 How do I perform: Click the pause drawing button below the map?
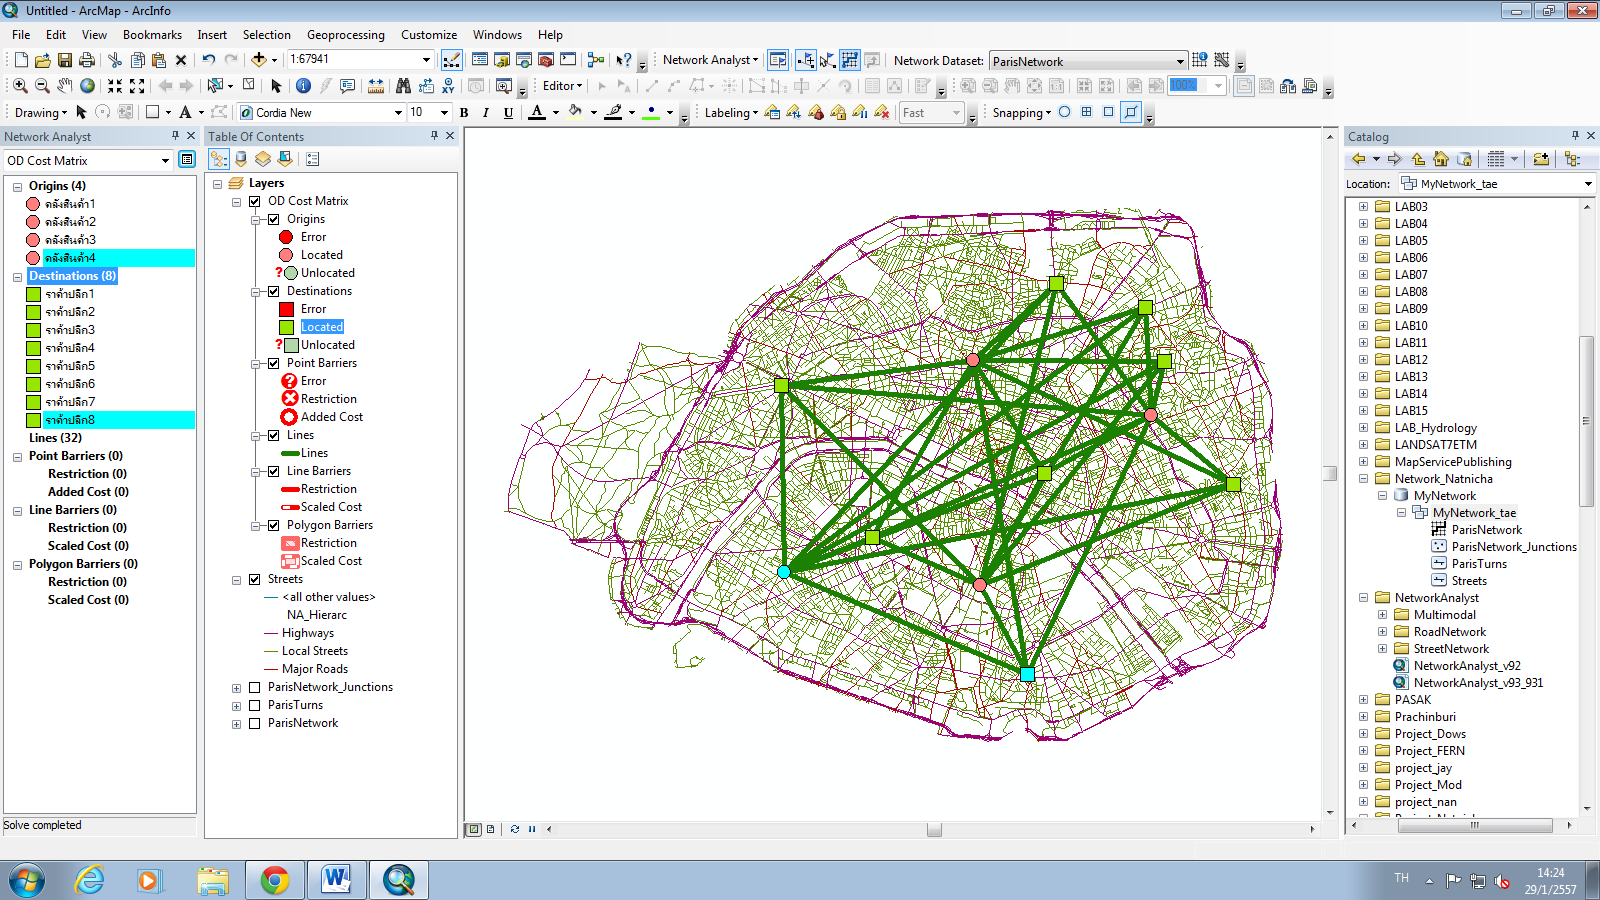(x=531, y=828)
